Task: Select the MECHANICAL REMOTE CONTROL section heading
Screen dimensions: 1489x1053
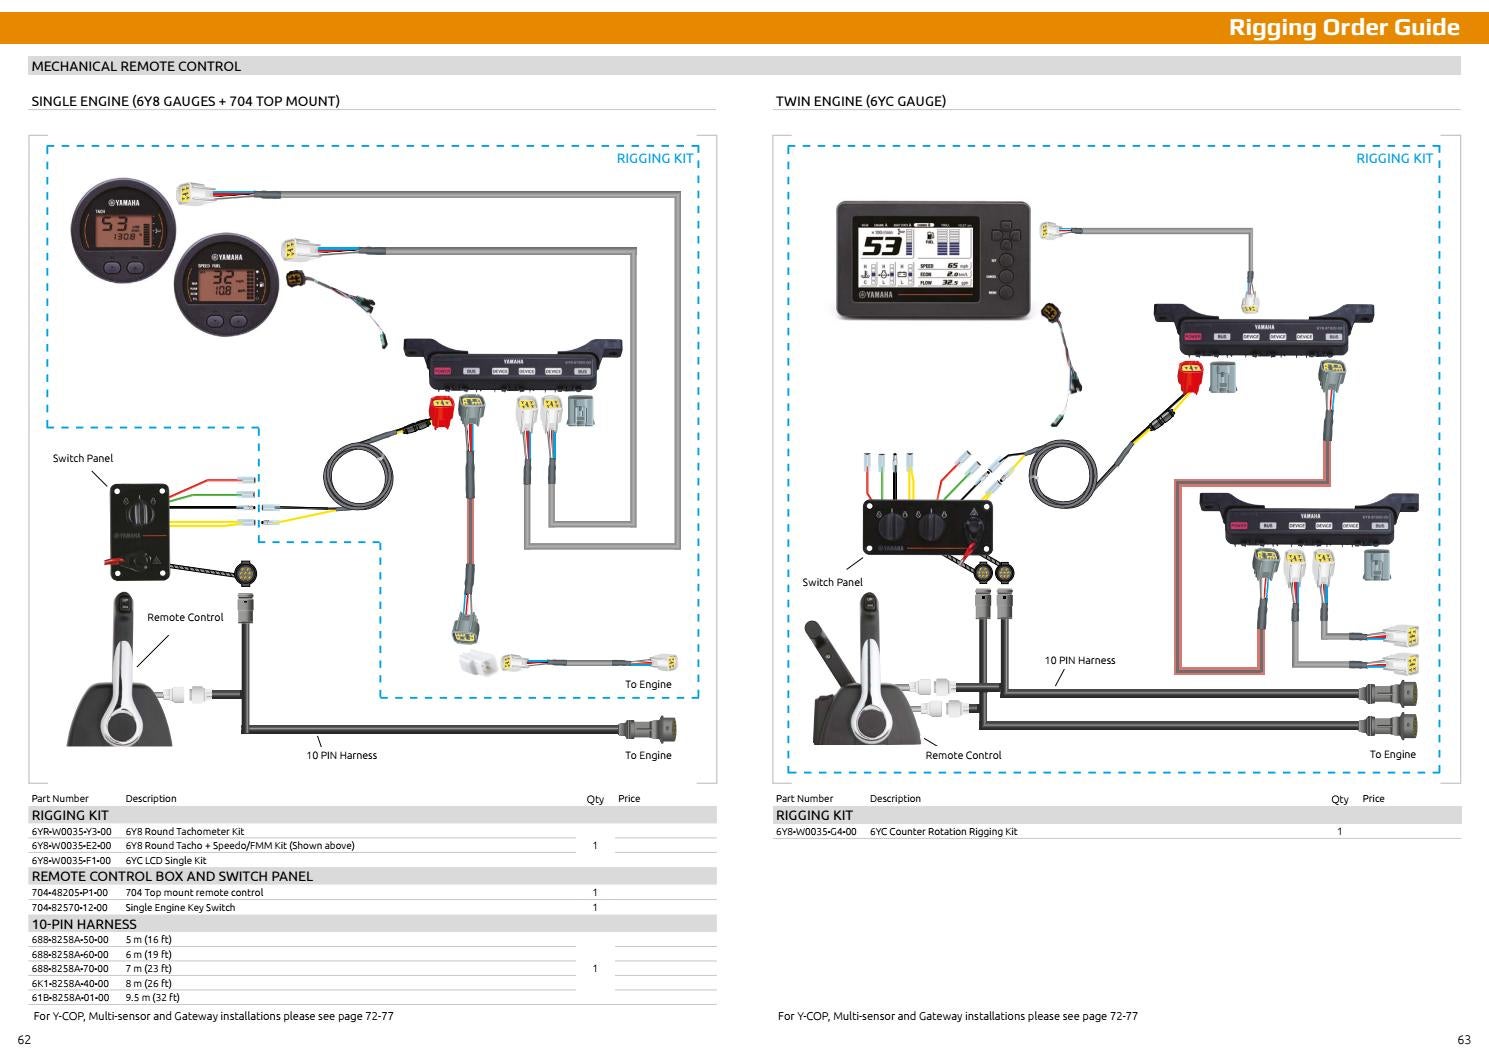Action: click(136, 66)
